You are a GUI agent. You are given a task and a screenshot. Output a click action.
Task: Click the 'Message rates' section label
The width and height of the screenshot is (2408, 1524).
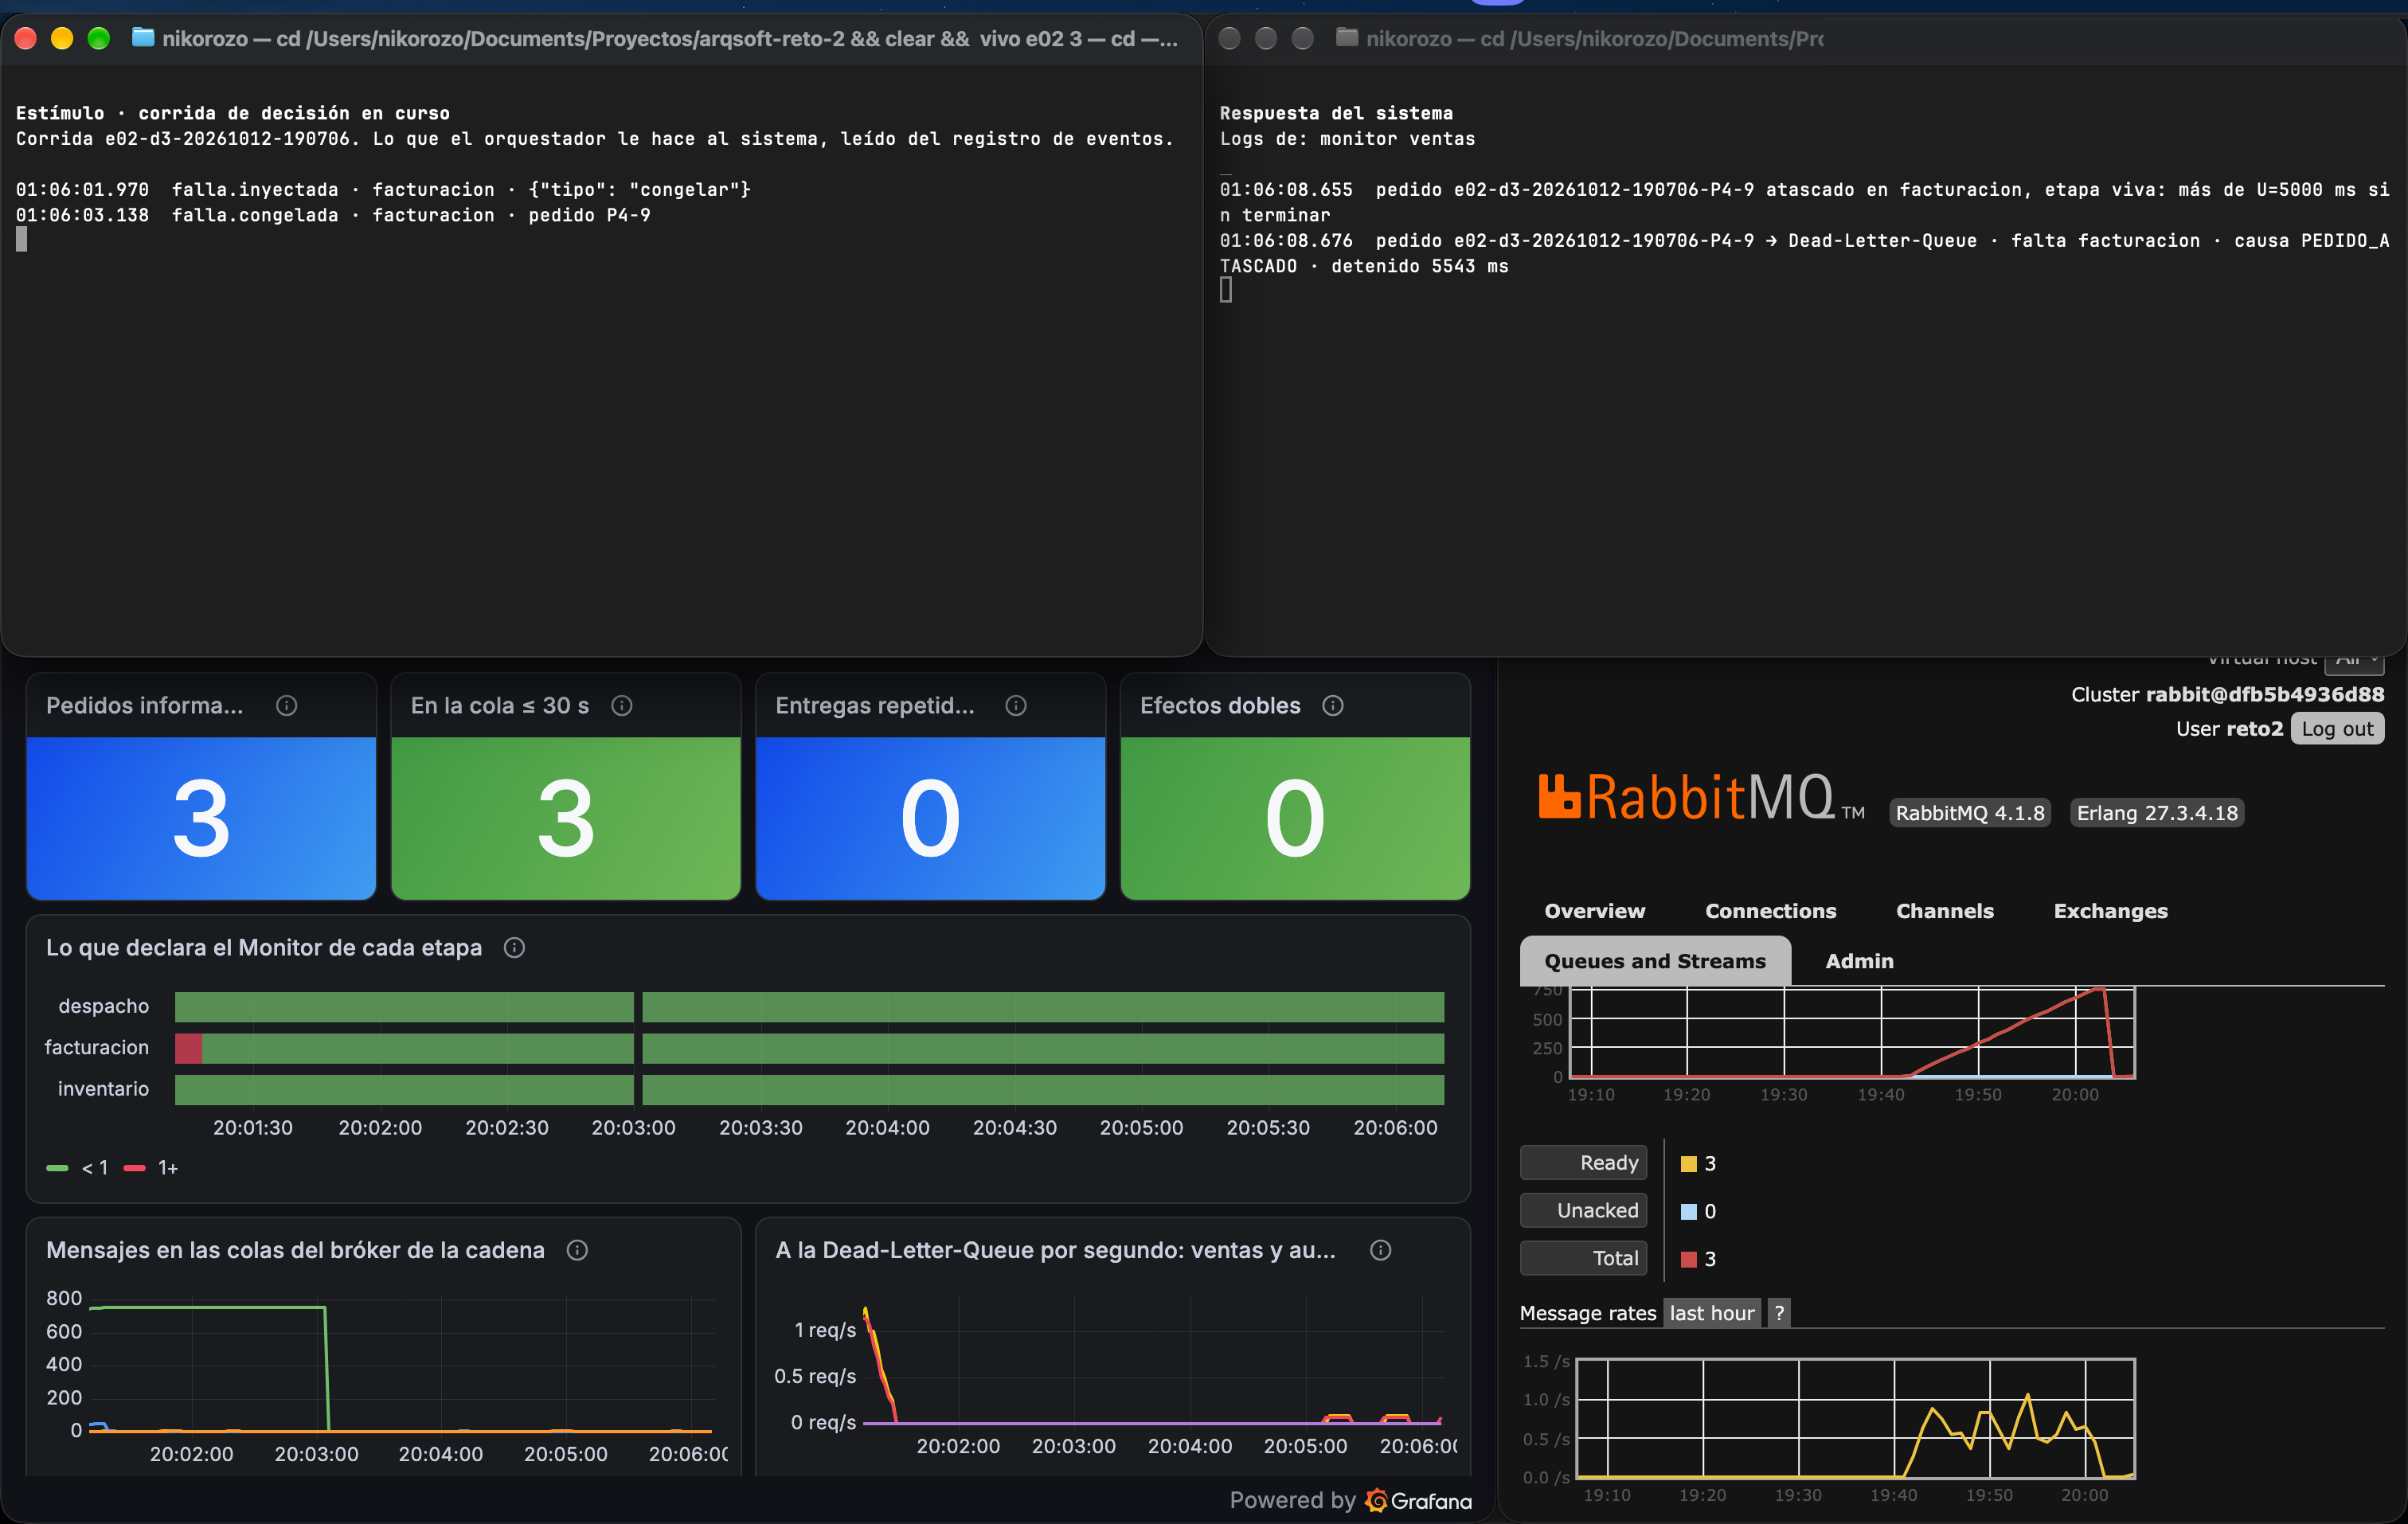coord(1588,1313)
